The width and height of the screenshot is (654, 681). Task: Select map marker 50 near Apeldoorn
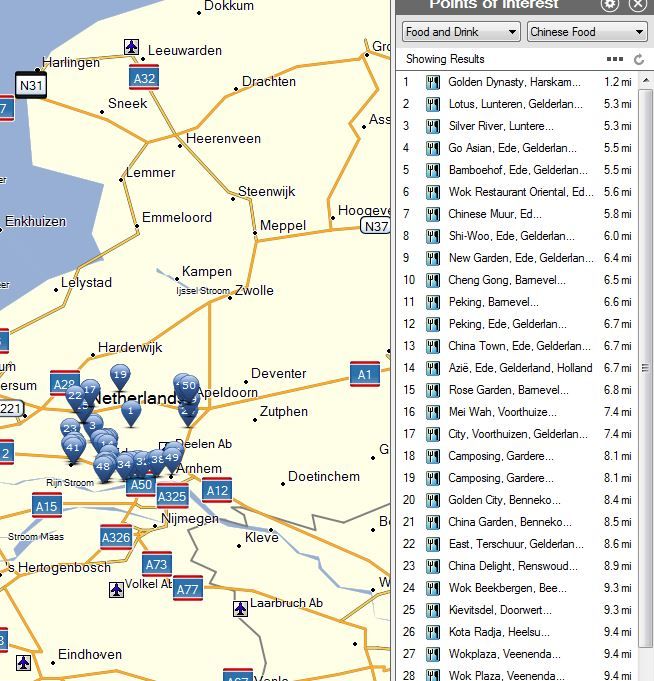click(x=188, y=386)
